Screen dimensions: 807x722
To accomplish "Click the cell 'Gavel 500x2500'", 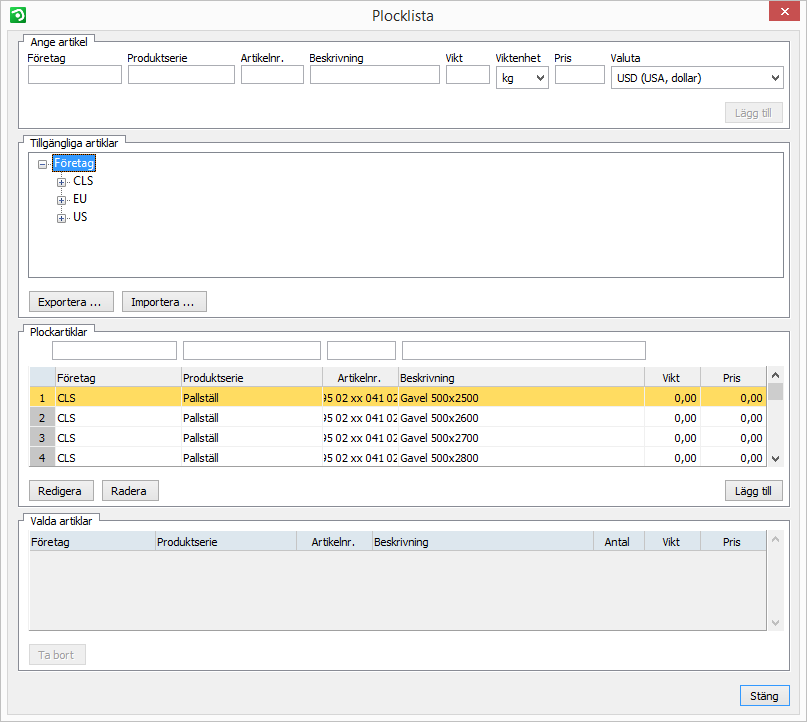I will (521, 398).
